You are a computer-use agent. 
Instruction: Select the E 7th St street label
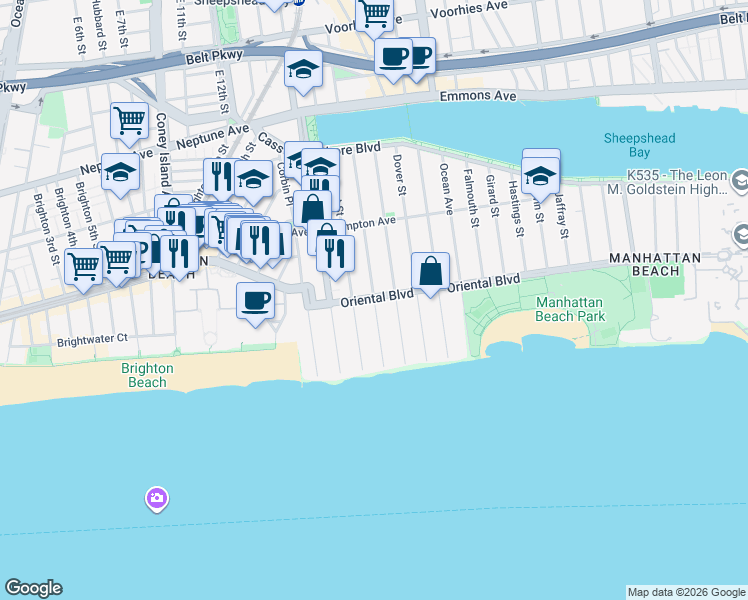pyautogui.click(x=122, y=29)
